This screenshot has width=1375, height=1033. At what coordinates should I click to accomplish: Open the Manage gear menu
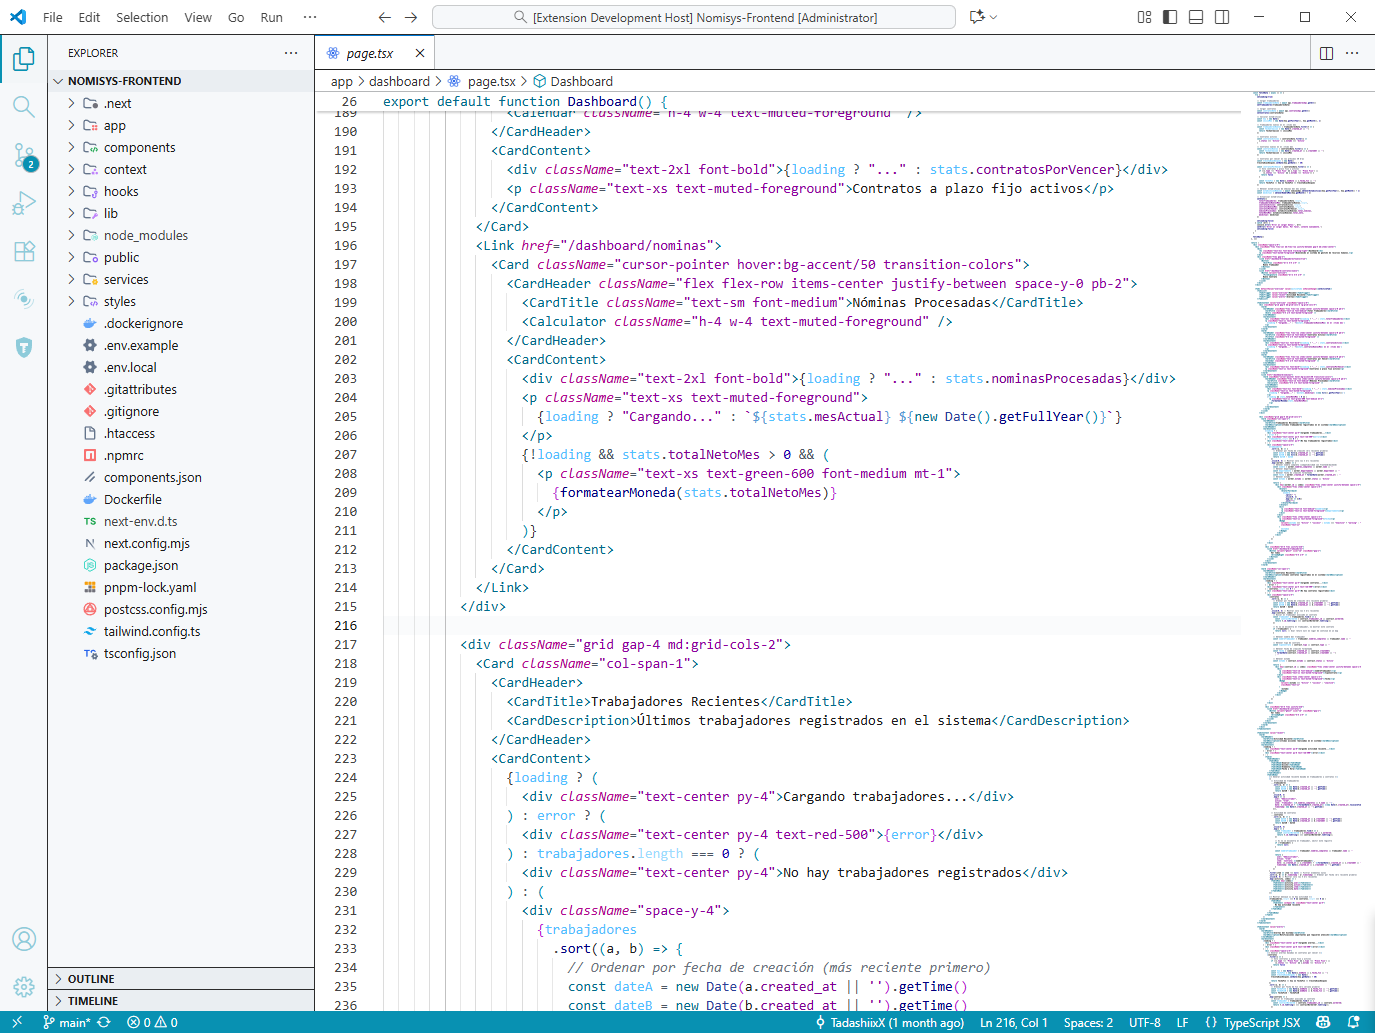tap(24, 987)
